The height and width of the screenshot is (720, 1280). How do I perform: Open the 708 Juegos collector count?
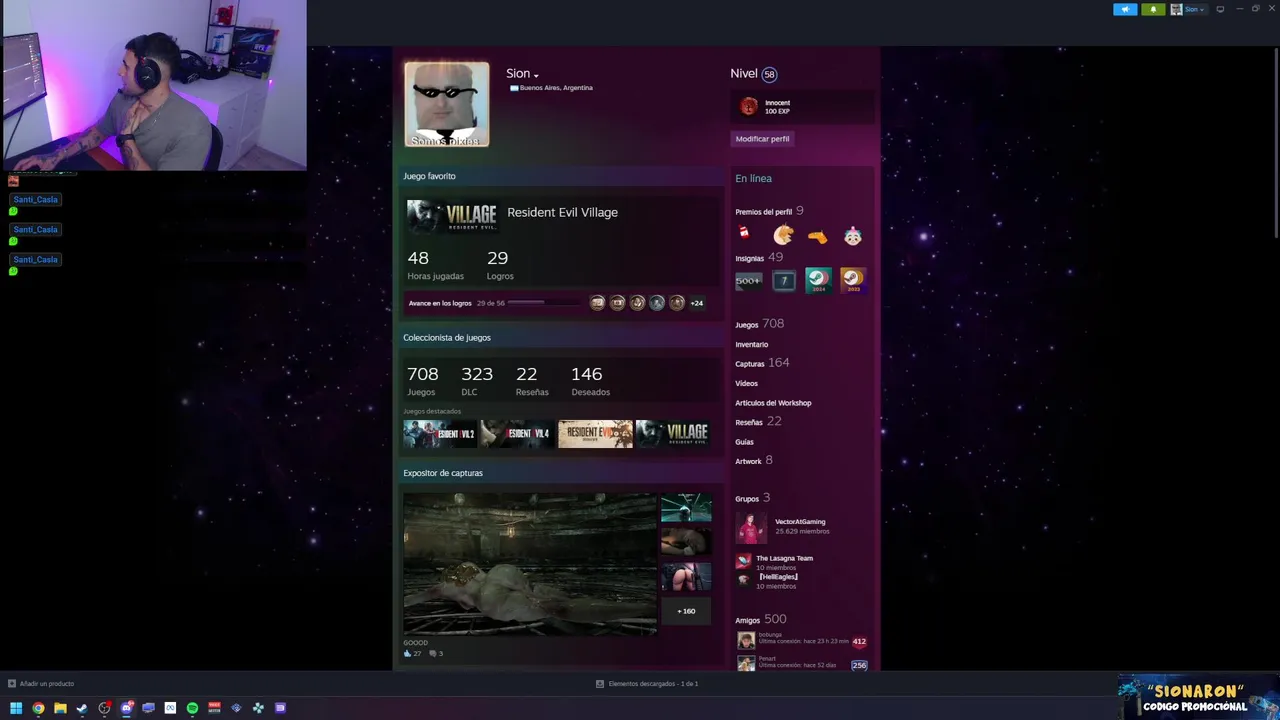click(422, 380)
